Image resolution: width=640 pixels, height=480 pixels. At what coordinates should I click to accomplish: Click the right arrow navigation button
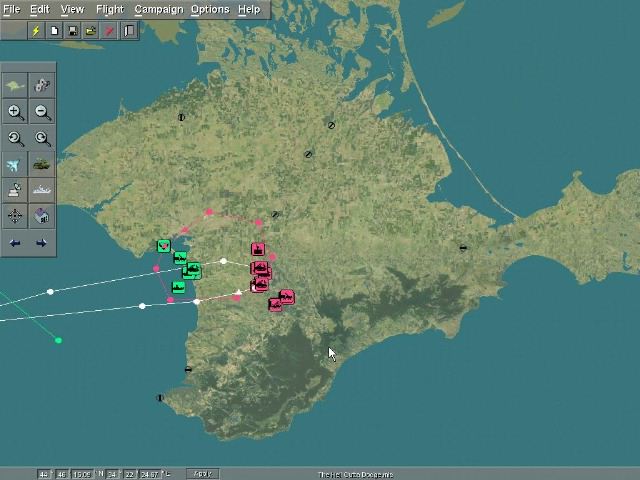[41, 243]
